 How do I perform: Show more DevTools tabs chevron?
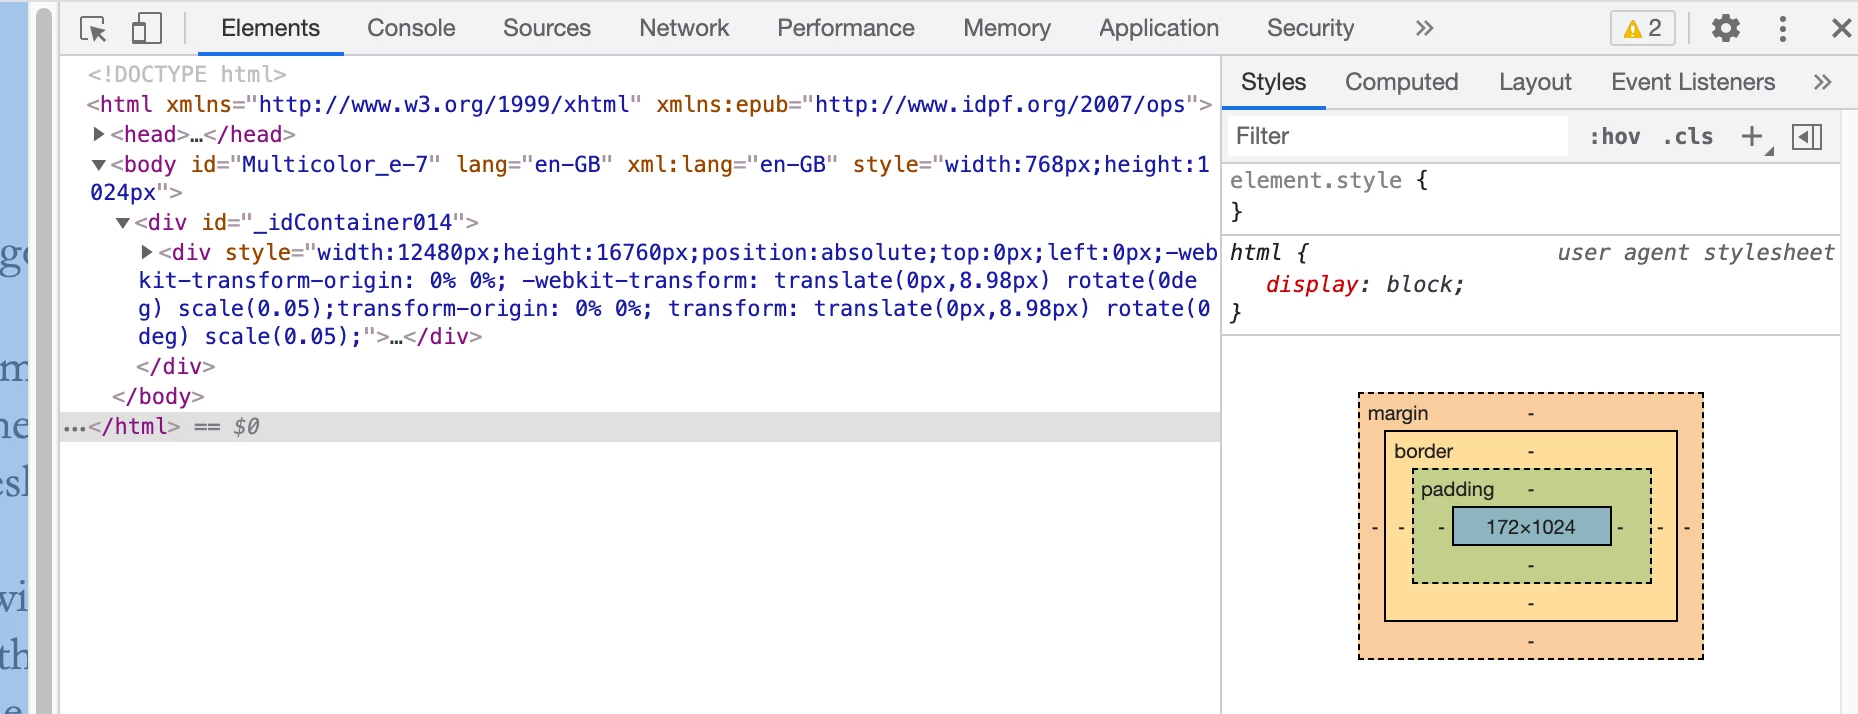1425,28
